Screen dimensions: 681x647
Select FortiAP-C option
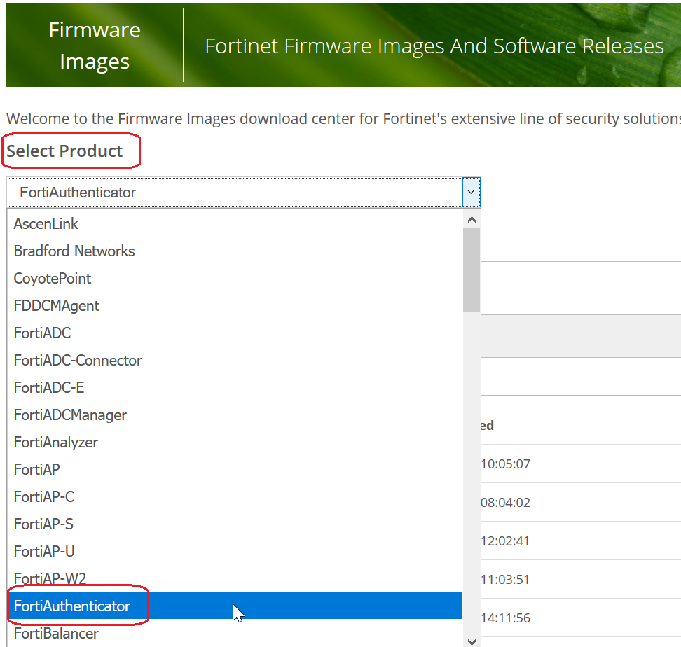[44, 497]
